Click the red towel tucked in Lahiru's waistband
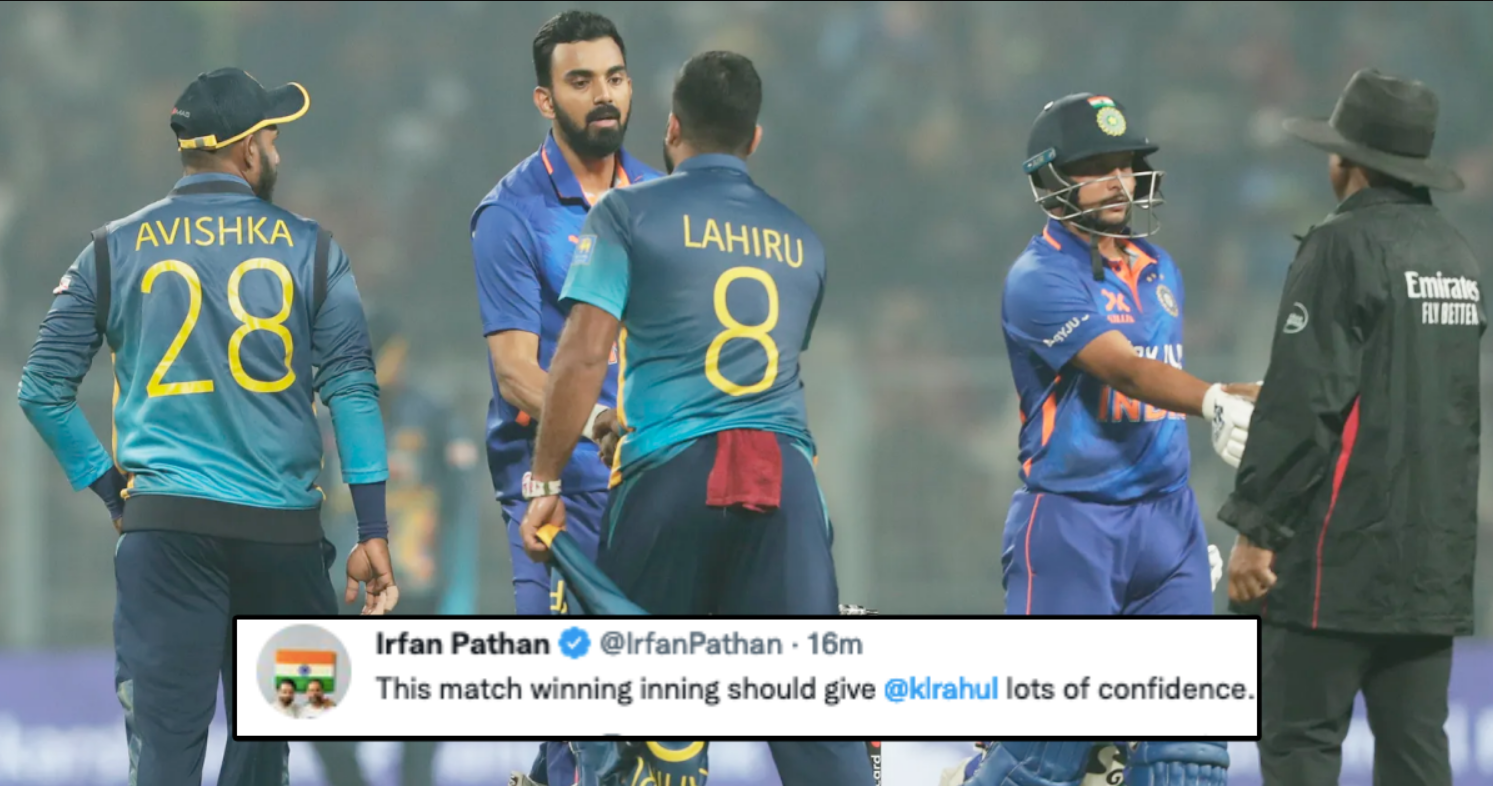1493x786 pixels. (x=744, y=470)
